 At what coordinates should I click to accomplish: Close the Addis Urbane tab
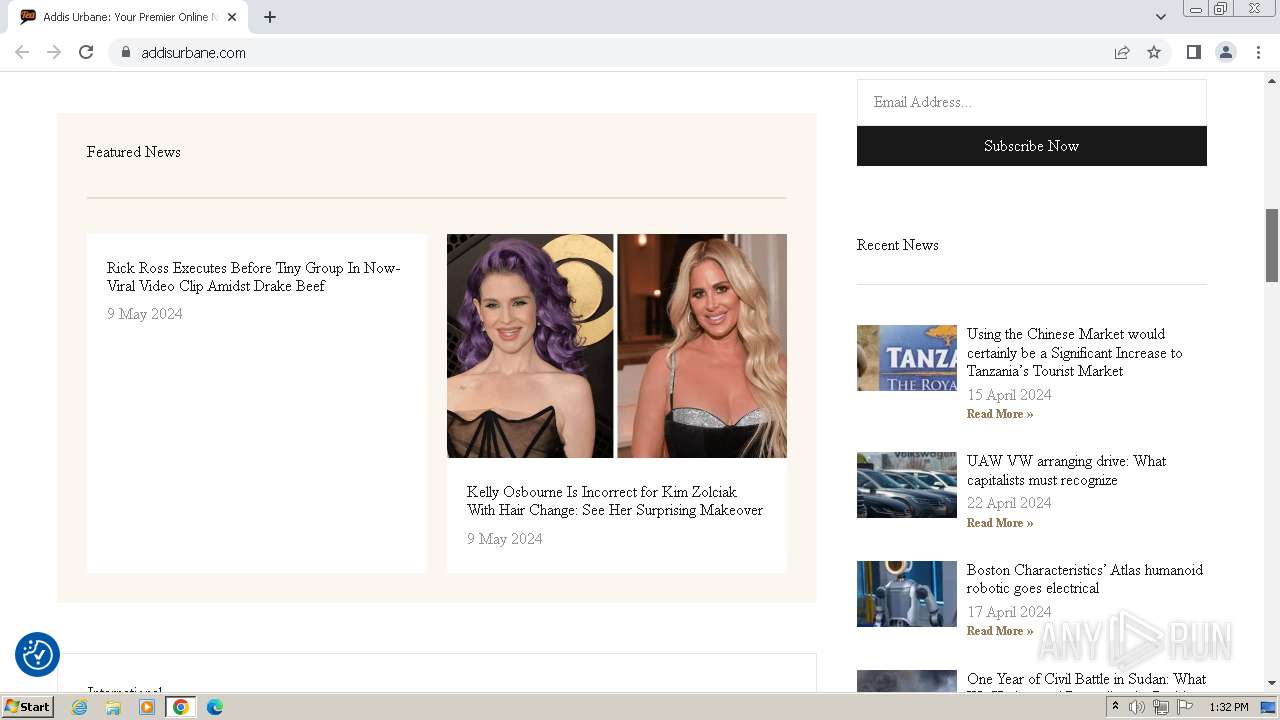tap(232, 17)
